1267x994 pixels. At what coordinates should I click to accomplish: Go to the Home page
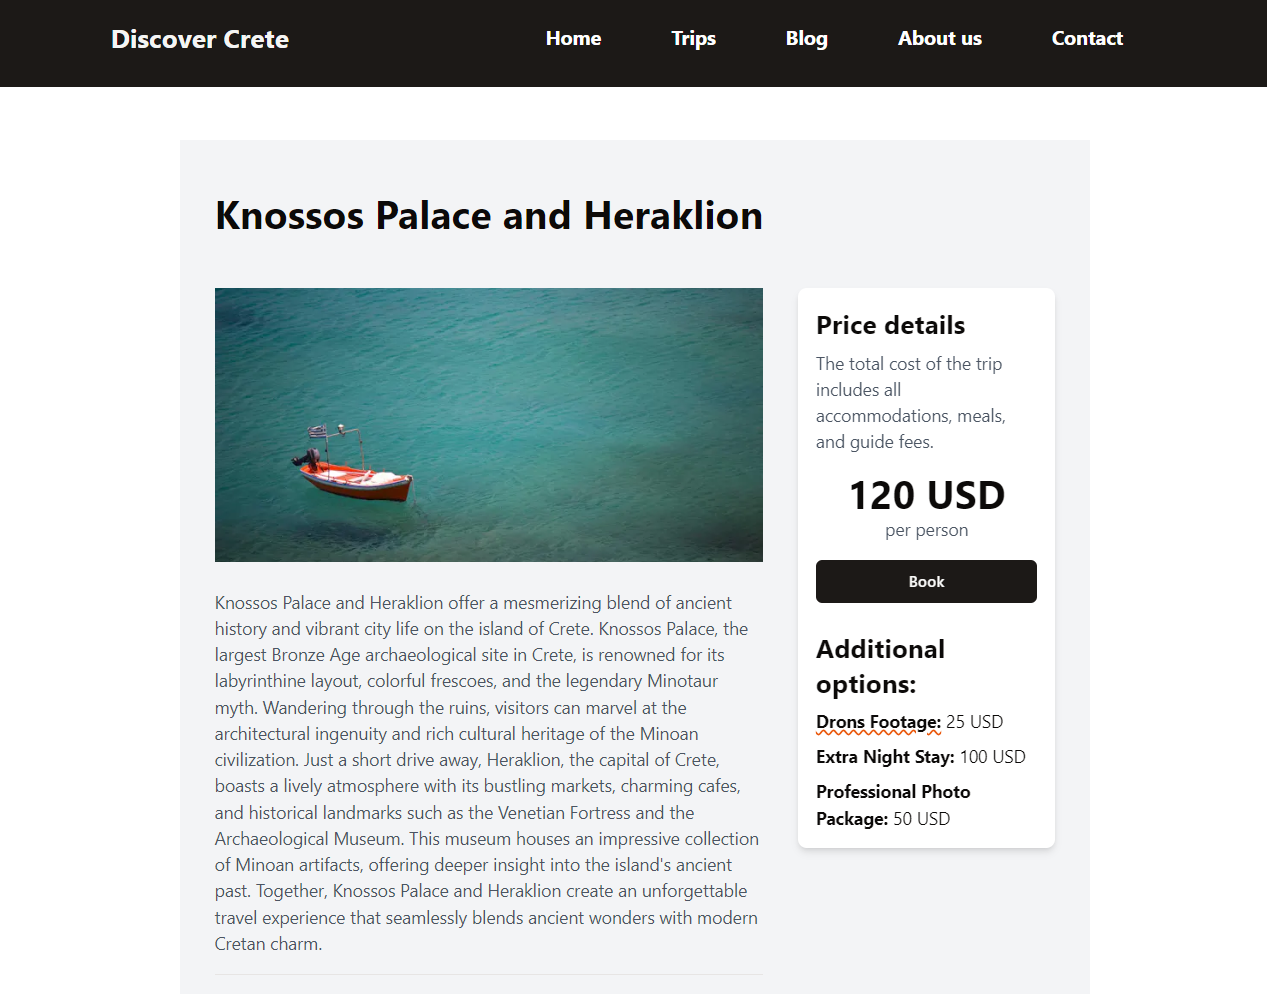pyautogui.click(x=573, y=39)
